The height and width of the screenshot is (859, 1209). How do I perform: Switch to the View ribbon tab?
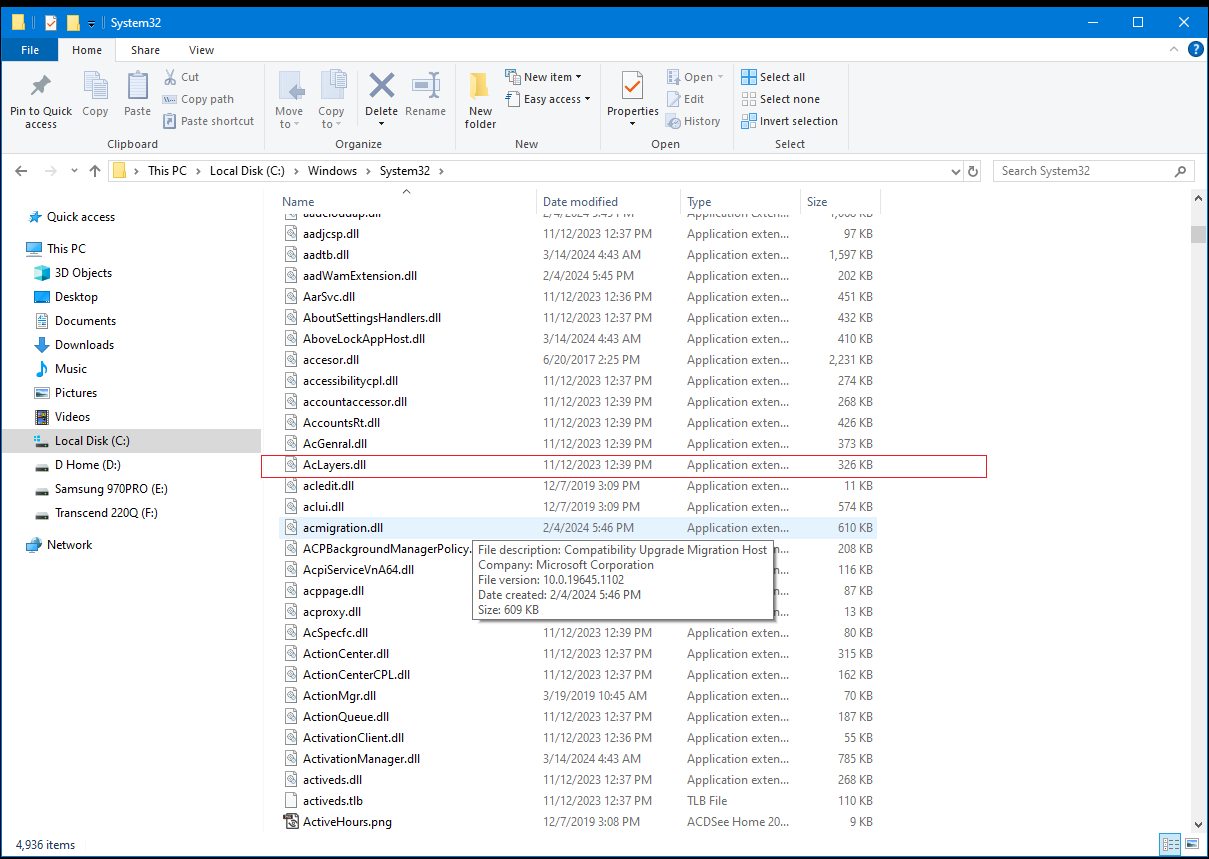tap(201, 50)
